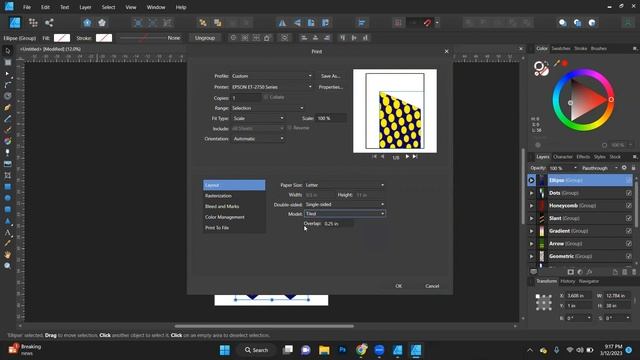Toggle the Reverse checkbox
This screenshot has height=360, width=640.
(x=289, y=128)
